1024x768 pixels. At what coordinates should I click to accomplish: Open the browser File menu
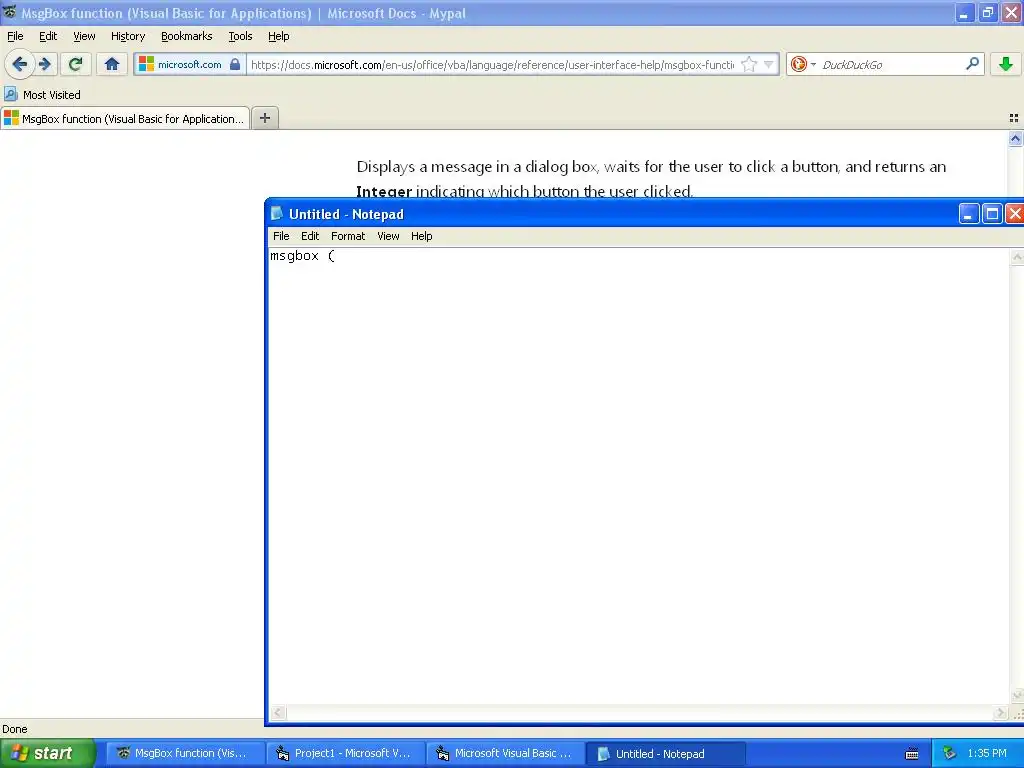(x=15, y=36)
